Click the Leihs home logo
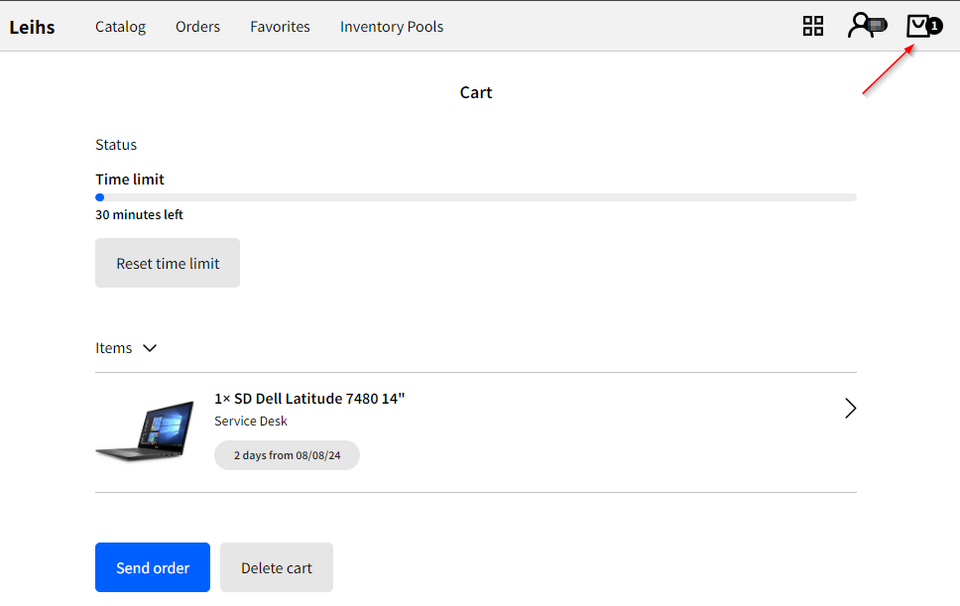The height and width of the screenshot is (606, 960). 32,27
